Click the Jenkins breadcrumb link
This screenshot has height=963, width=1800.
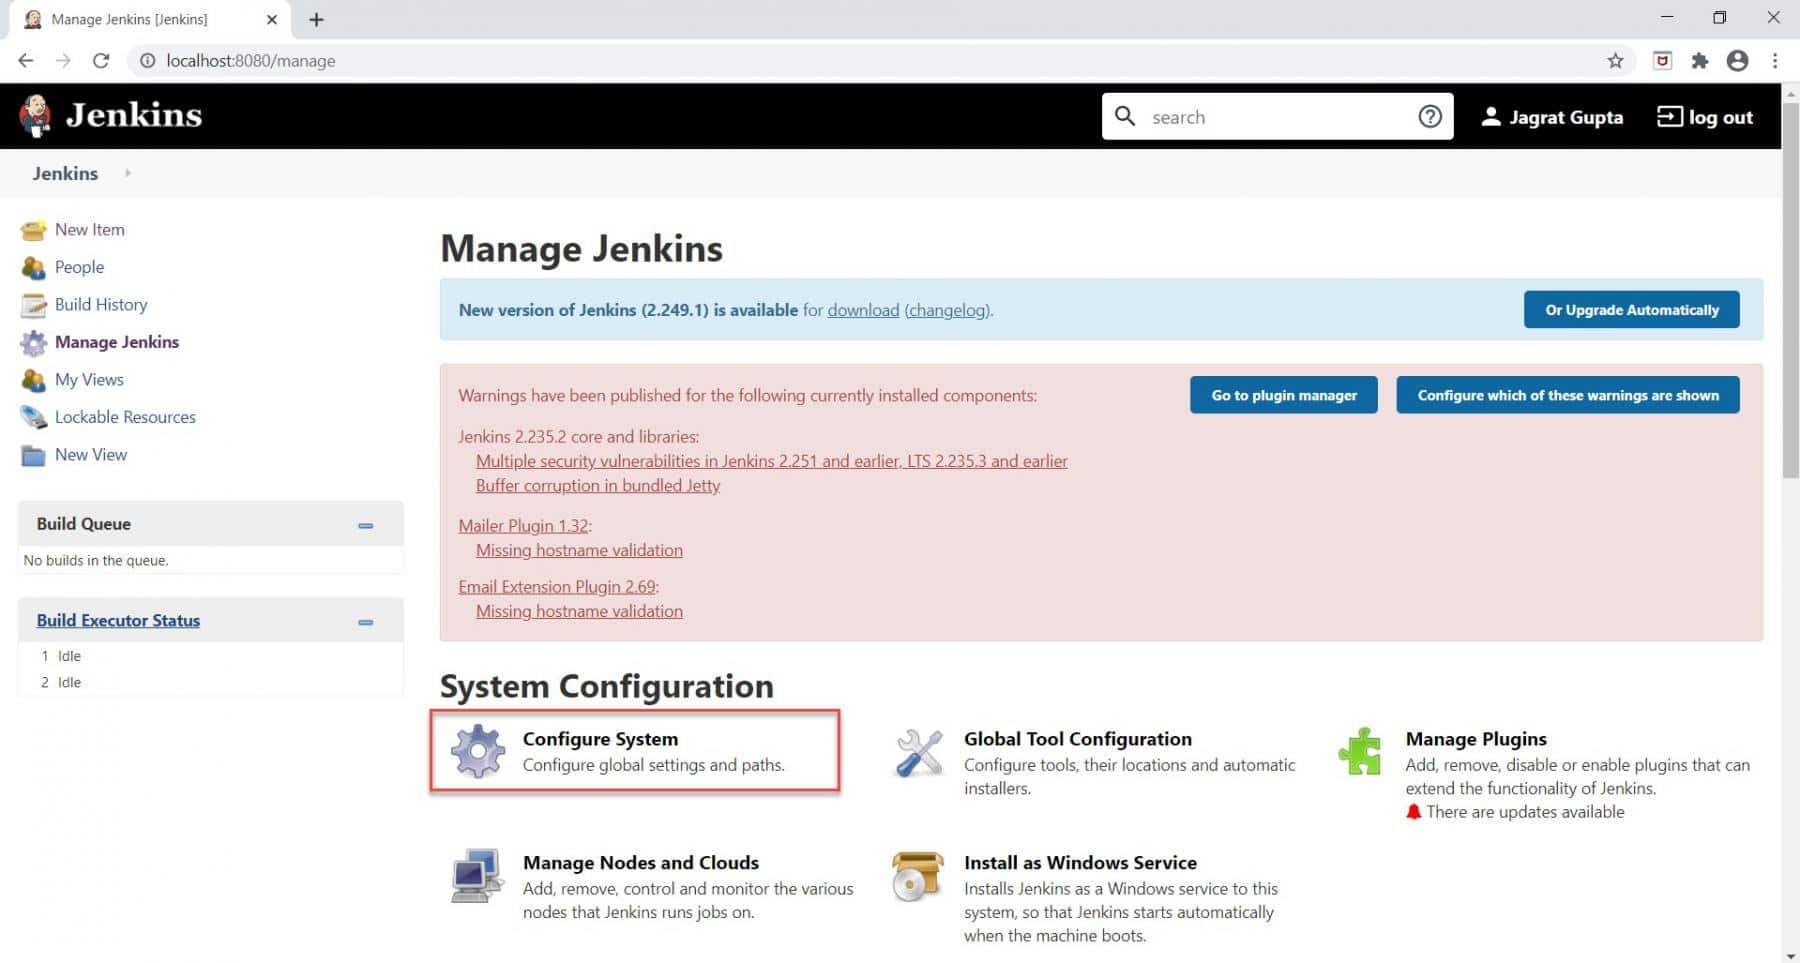pyautogui.click(x=65, y=173)
